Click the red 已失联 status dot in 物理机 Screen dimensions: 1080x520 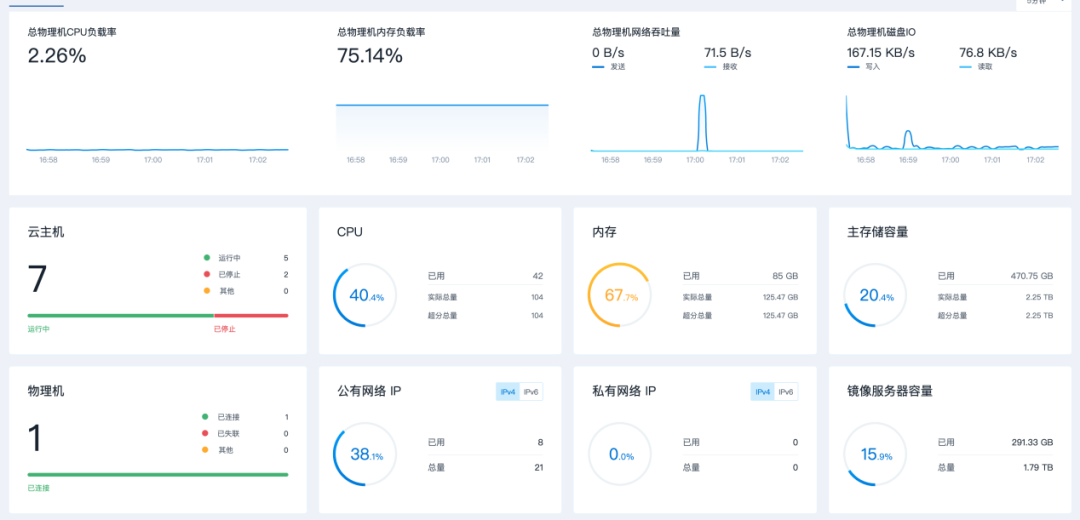click(x=206, y=434)
